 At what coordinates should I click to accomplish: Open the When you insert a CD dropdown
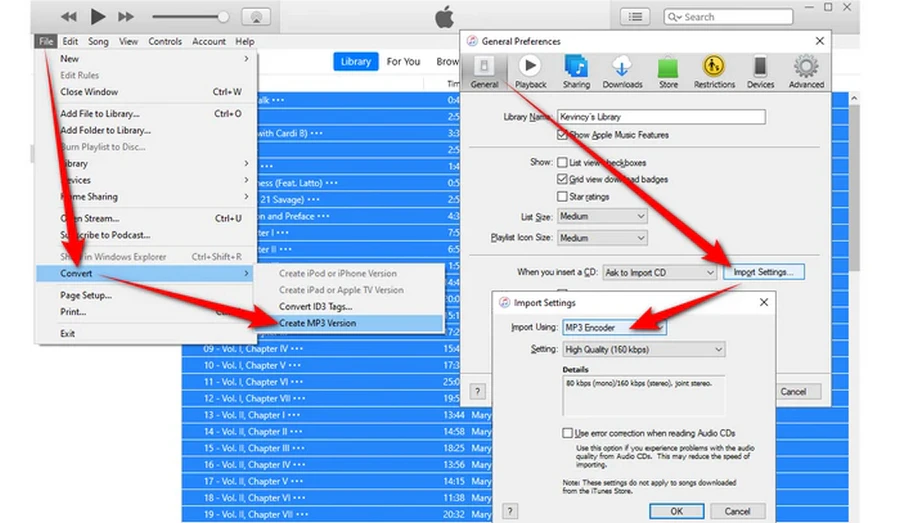660,273
